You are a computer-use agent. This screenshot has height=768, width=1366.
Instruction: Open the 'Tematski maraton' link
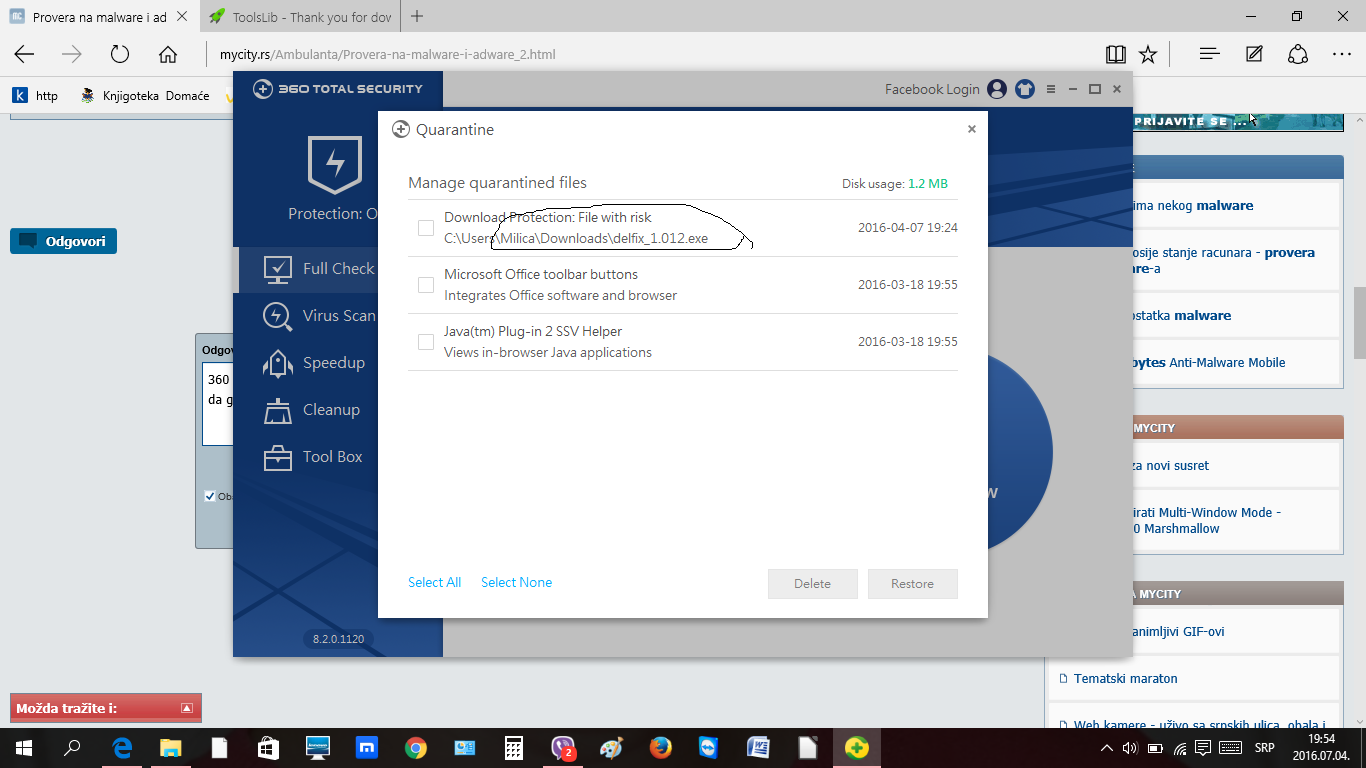tap(1126, 678)
